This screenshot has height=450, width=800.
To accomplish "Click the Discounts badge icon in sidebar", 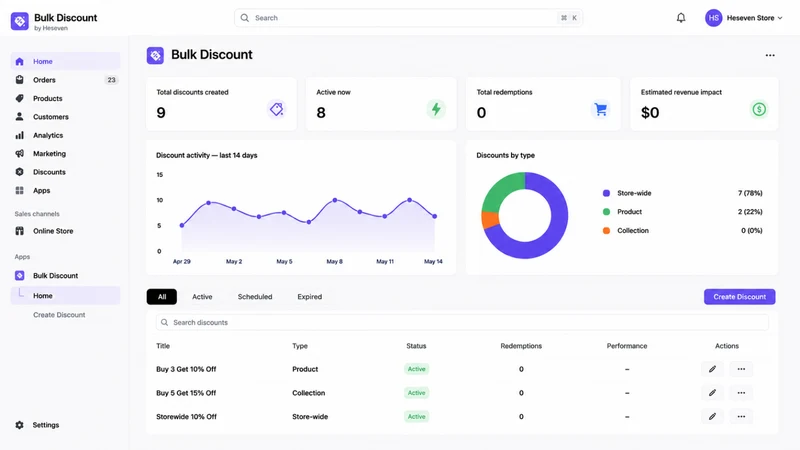I will 19,172.
